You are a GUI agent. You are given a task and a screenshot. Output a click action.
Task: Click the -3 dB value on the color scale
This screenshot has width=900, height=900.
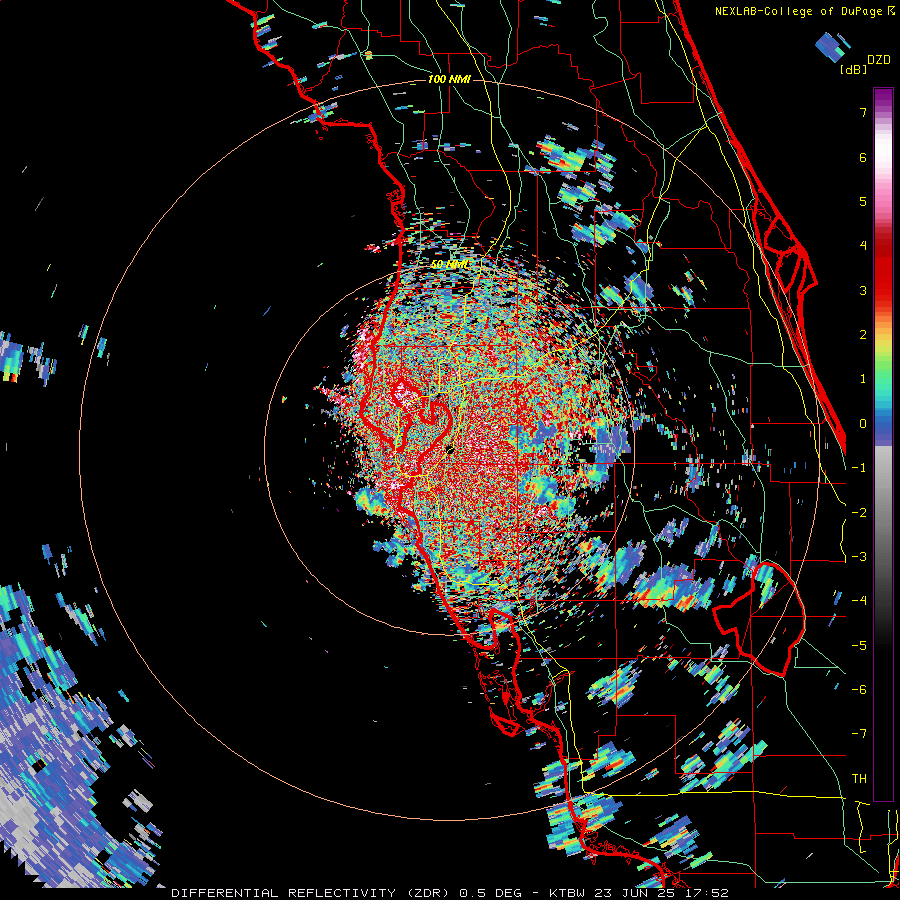coord(860,557)
